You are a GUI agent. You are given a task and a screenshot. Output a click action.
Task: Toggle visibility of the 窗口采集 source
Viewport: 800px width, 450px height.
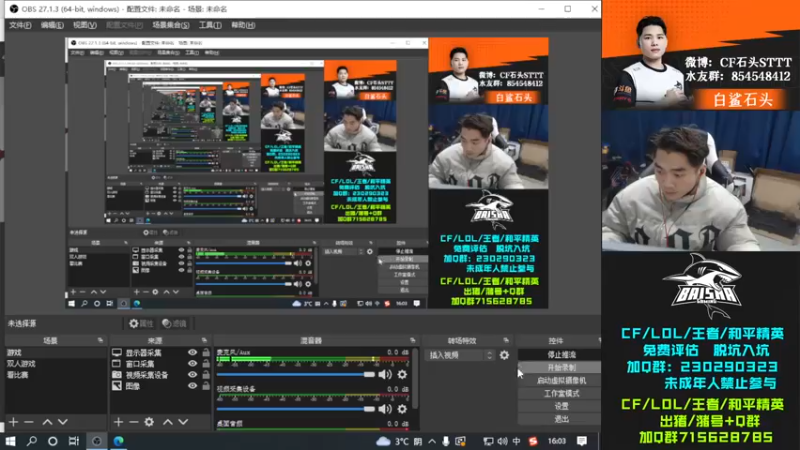pos(192,364)
